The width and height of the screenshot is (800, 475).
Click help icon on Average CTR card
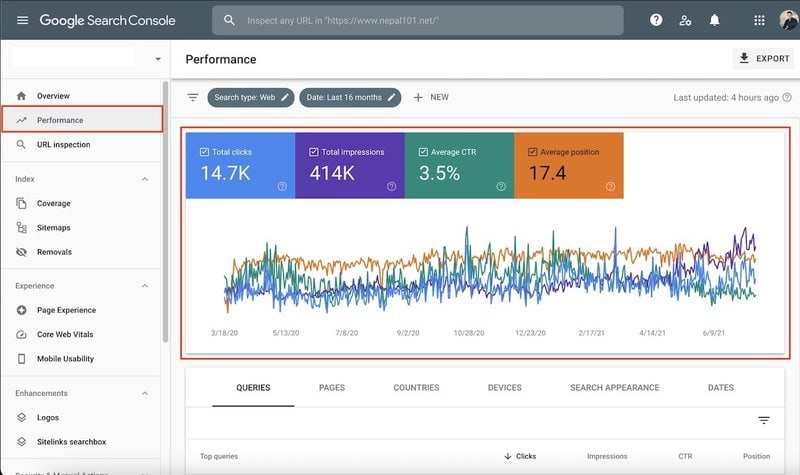(x=501, y=186)
